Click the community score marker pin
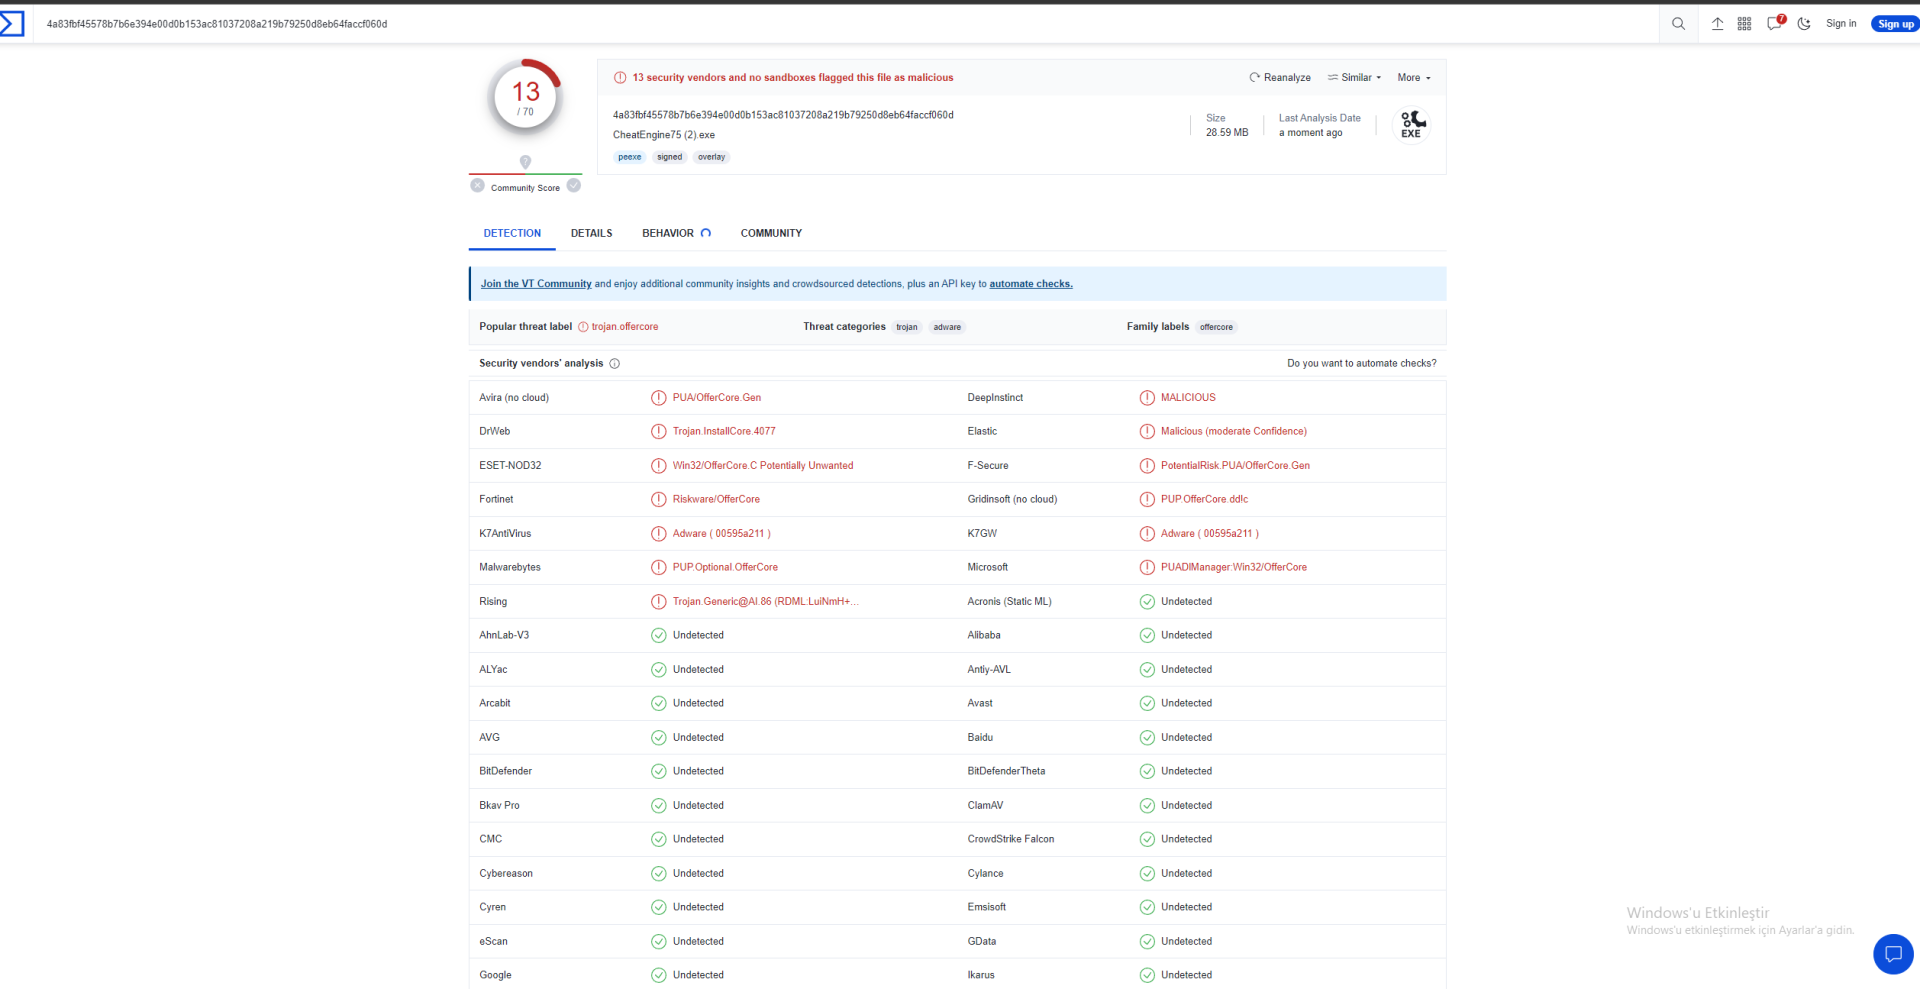 (526, 162)
